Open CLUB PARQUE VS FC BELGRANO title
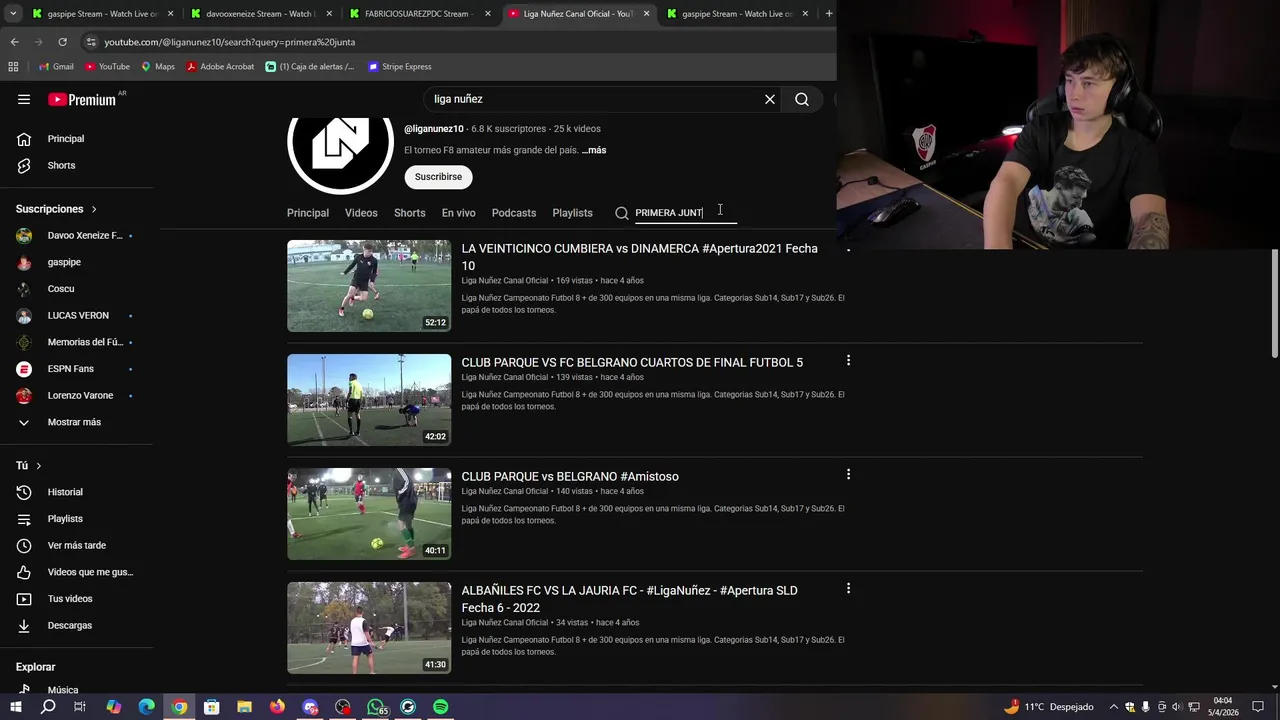 pyautogui.click(x=632, y=363)
